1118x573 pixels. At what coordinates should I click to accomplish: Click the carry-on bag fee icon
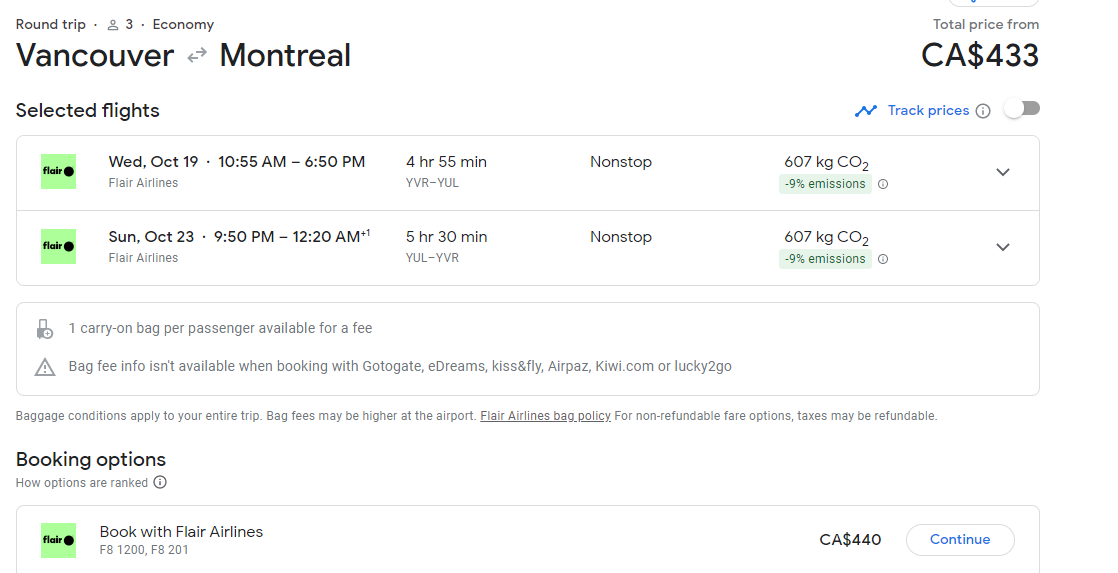pyautogui.click(x=44, y=329)
